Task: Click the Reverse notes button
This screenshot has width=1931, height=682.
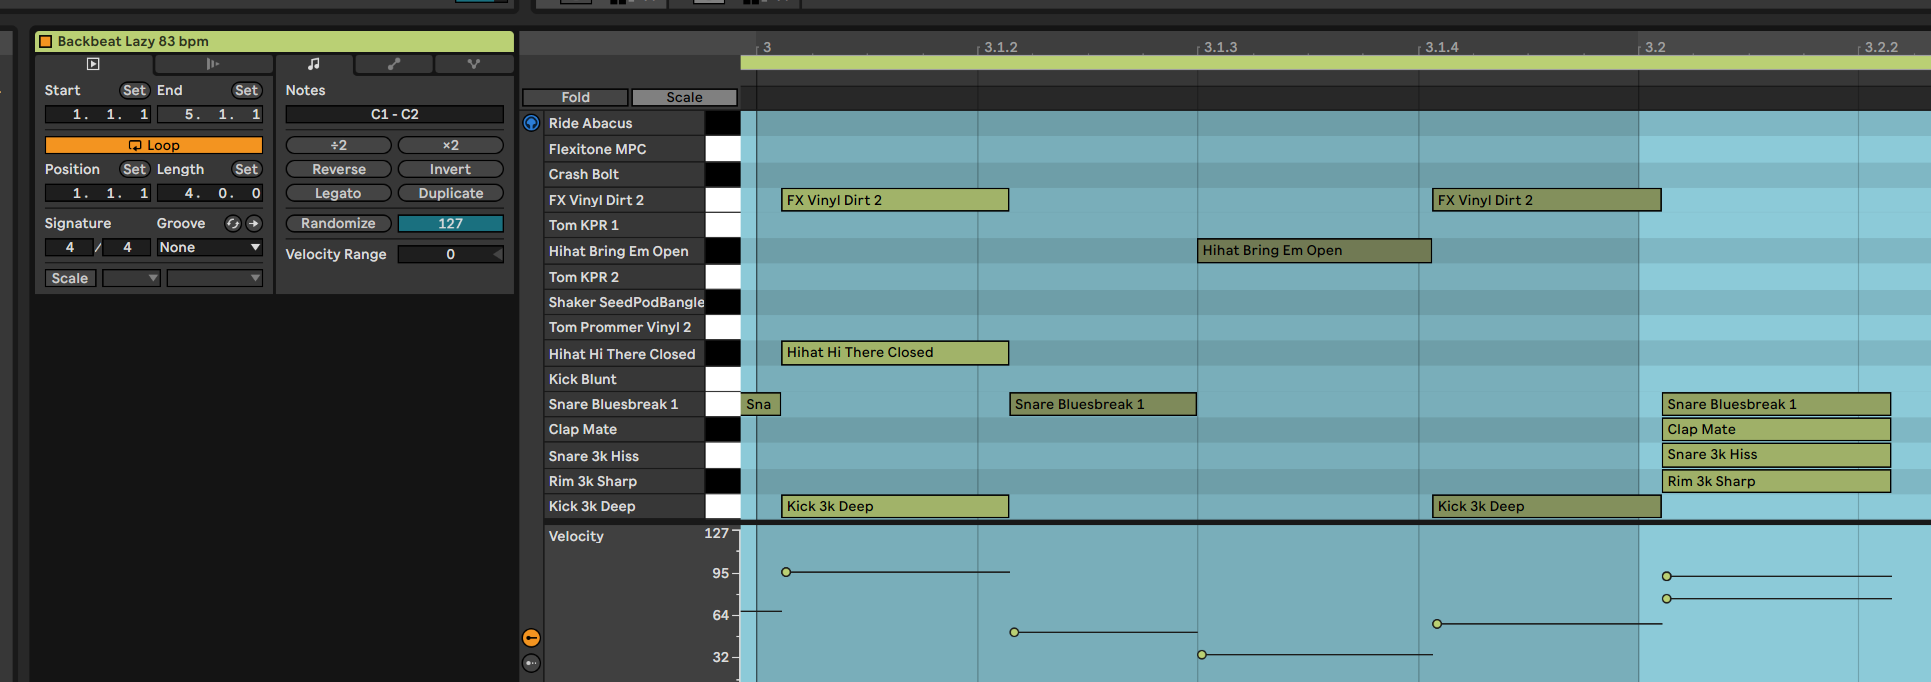Action: [338, 169]
